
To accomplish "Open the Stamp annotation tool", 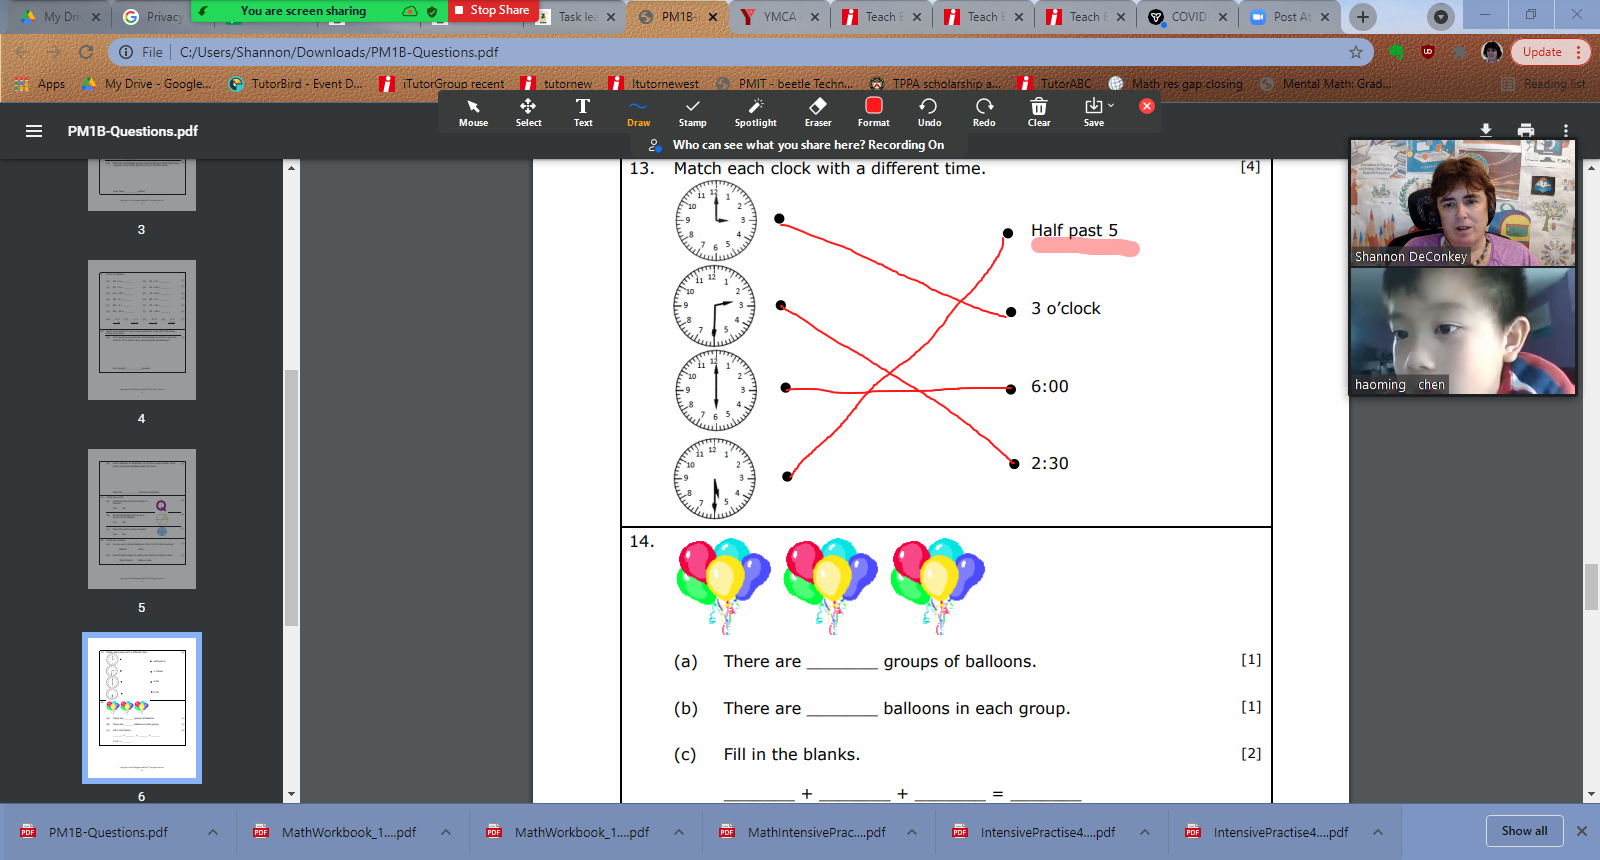I will click(x=692, y=113).
